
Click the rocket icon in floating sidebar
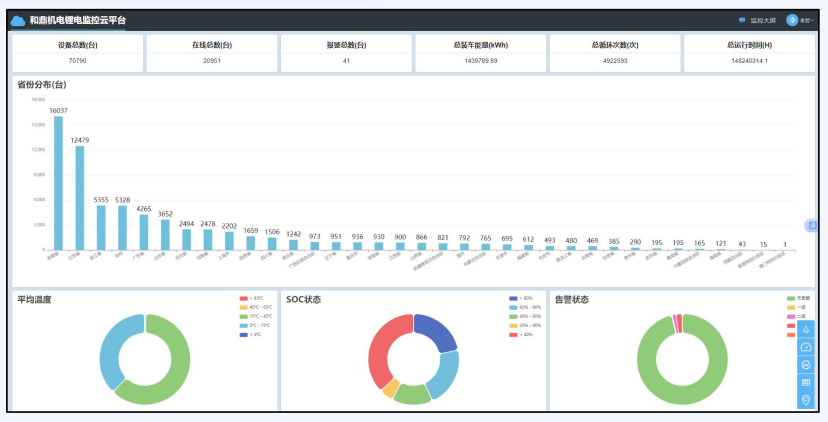[806, 330]
